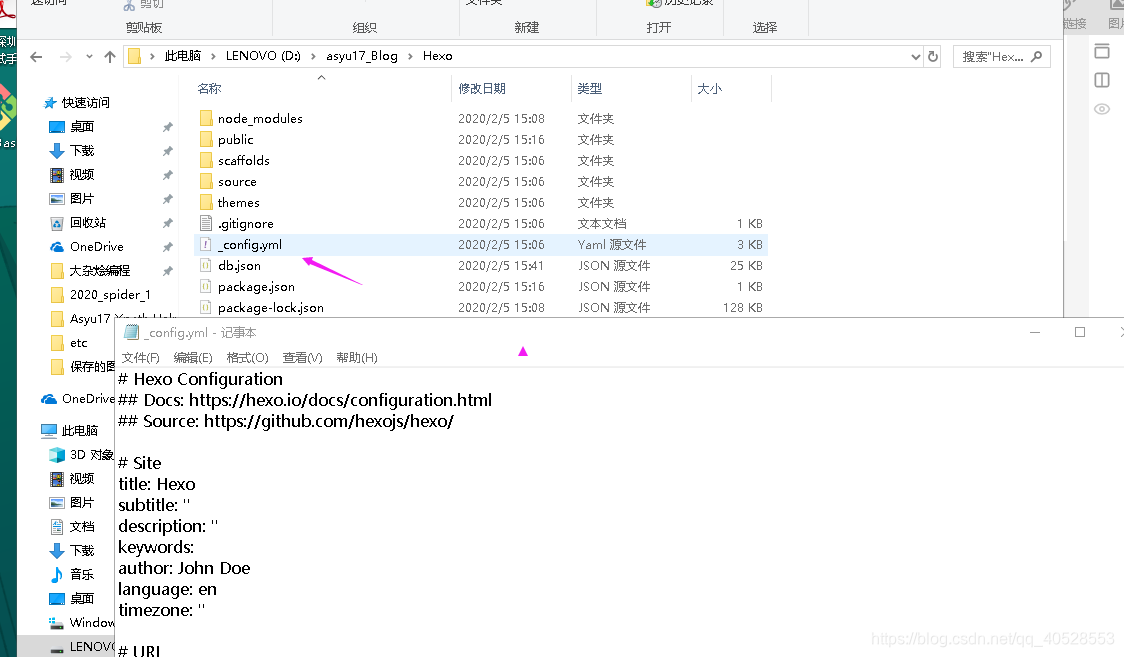The image size is (1124, 657).
Task: Open Notepad 文件(F) menu
Action: [140, 358]
